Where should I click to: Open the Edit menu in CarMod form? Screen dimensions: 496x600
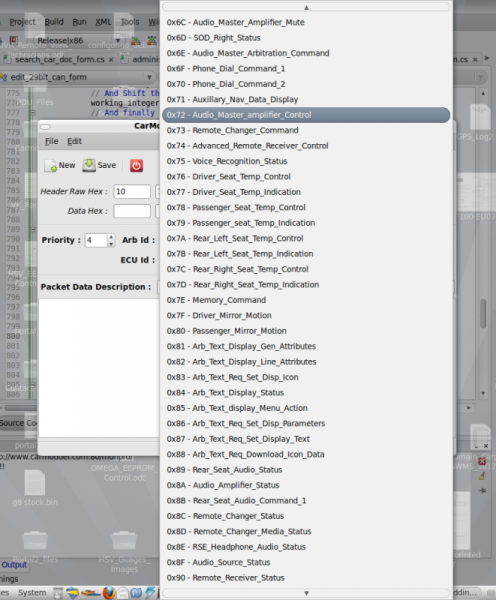pos(75,141)
